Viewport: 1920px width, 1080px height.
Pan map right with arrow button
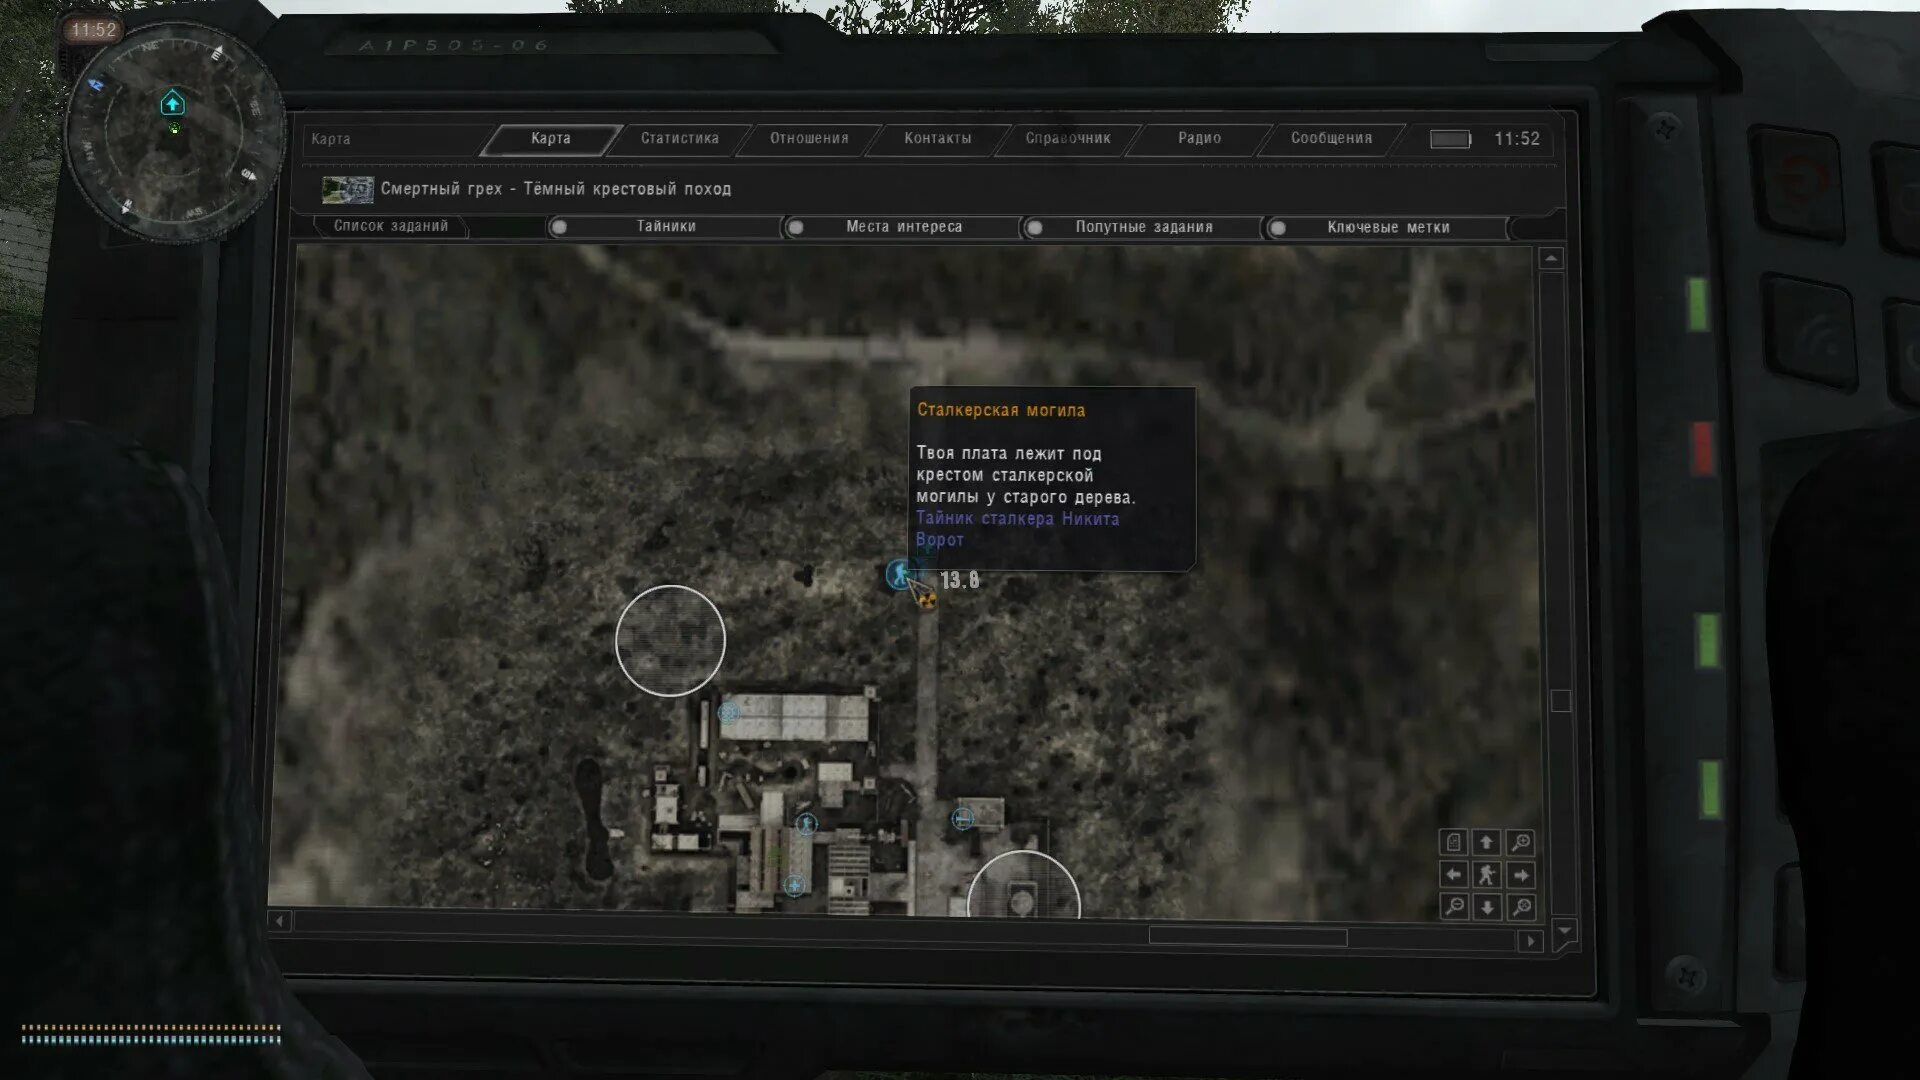(1521, 875)
